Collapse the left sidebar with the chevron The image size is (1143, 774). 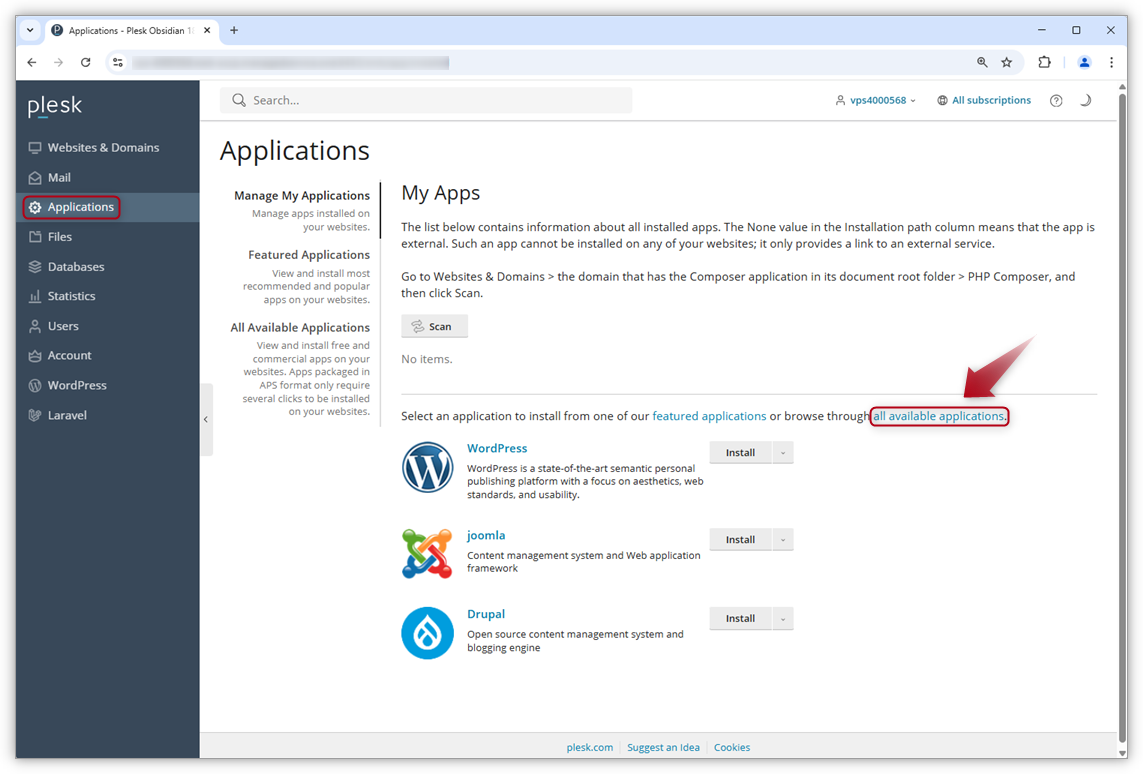(x=205, y=419)
